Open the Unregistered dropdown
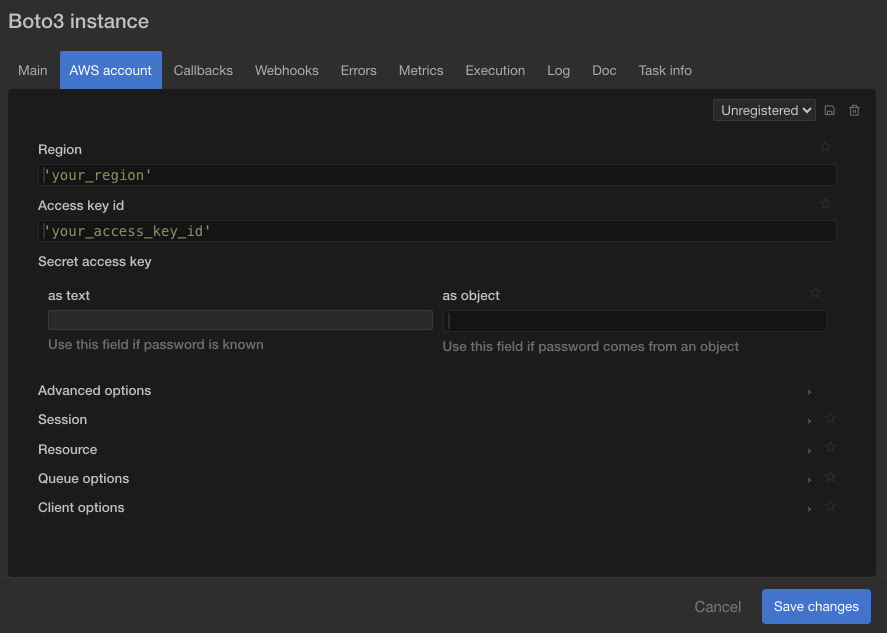This screenshot has height=633, width=887. [764, 110]
